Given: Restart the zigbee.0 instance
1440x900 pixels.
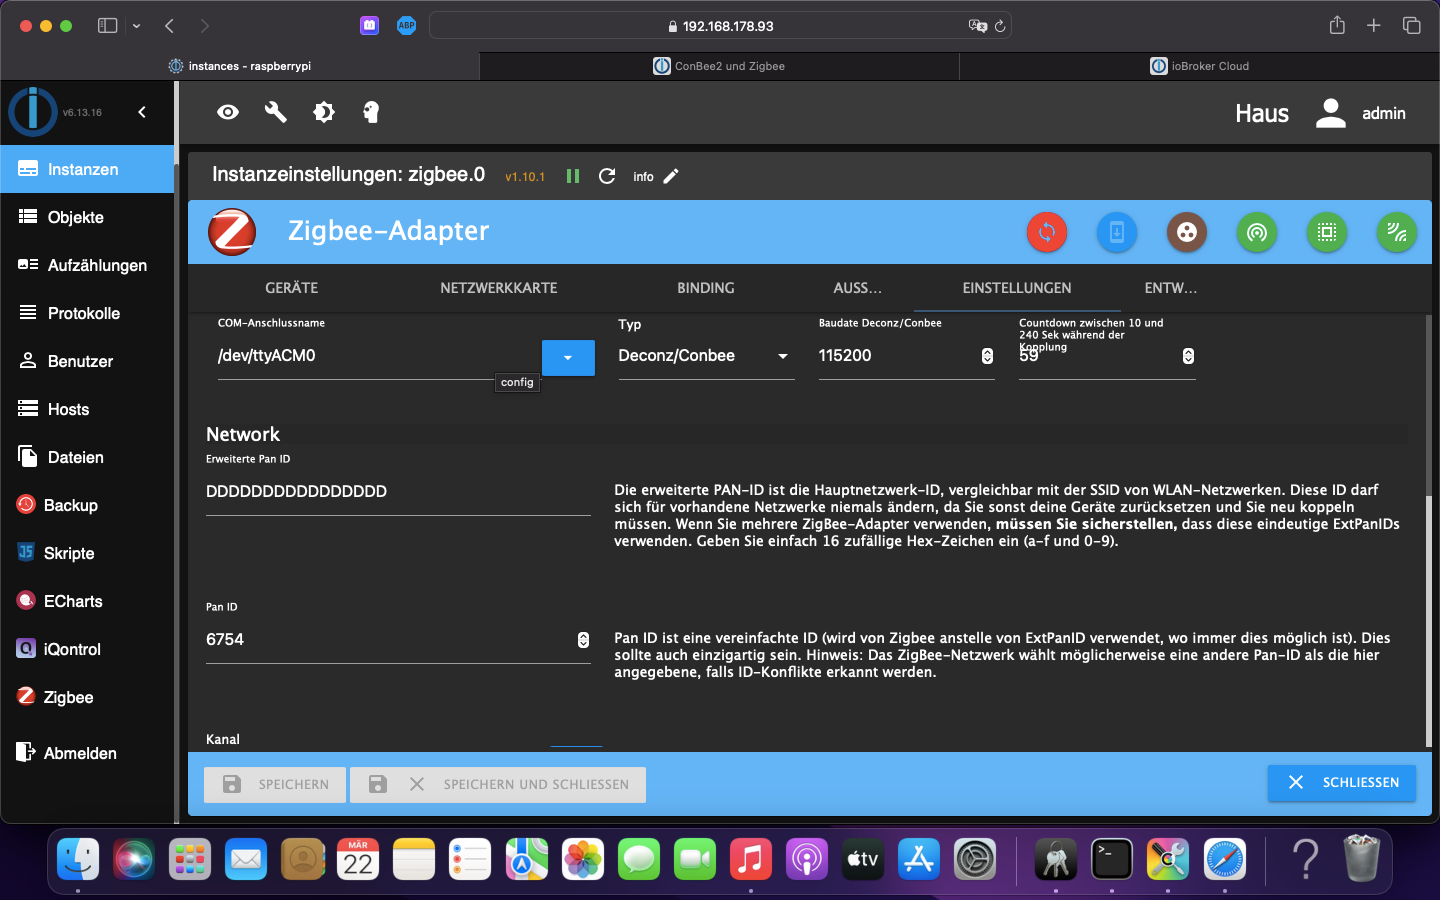Looking at the screenshot, I should [x=607, y=176].
